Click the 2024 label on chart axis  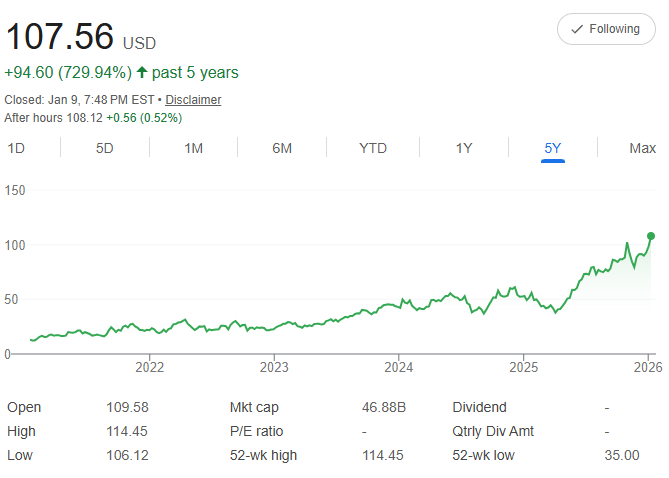[398, 367]
